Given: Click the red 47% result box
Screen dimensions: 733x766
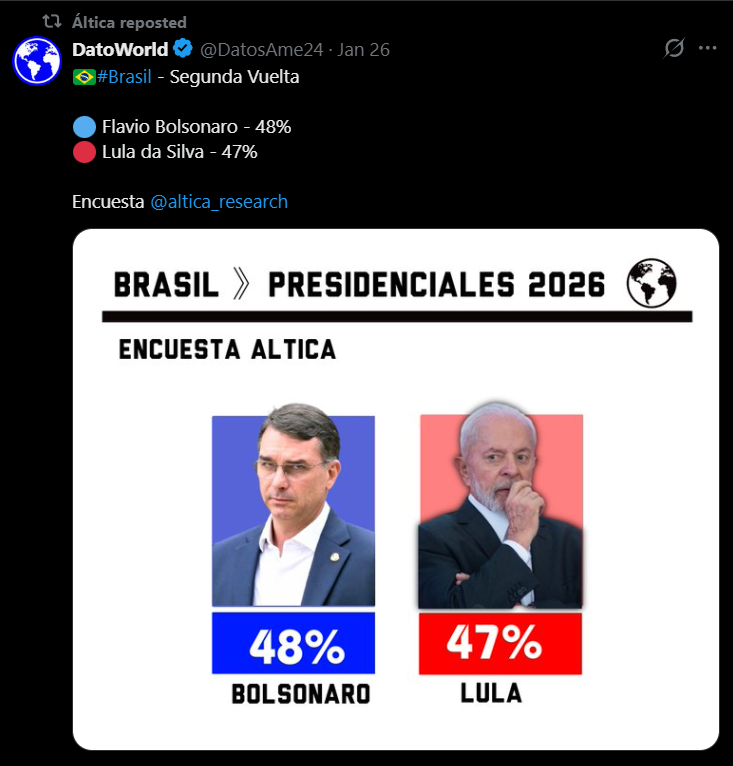Looking at the screenshot, I should tap(500, 643).
